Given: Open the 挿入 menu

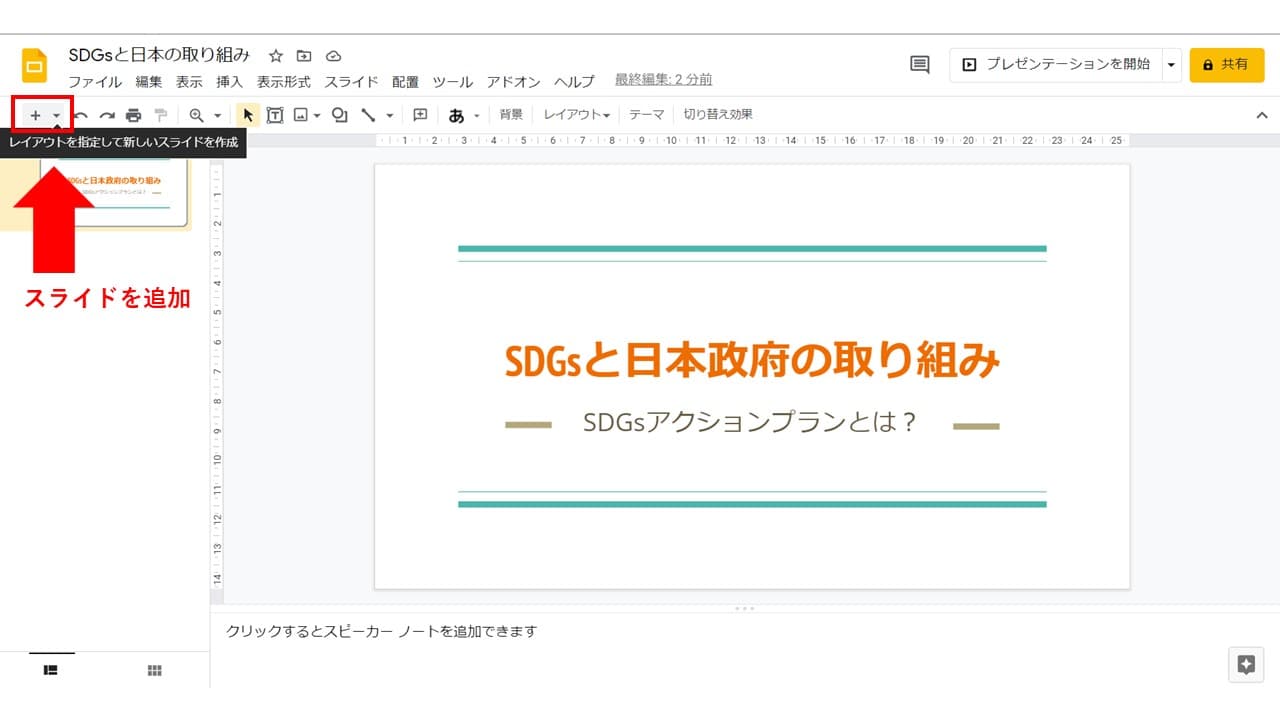Looking at the screenshot, I should tap(230, 82).
